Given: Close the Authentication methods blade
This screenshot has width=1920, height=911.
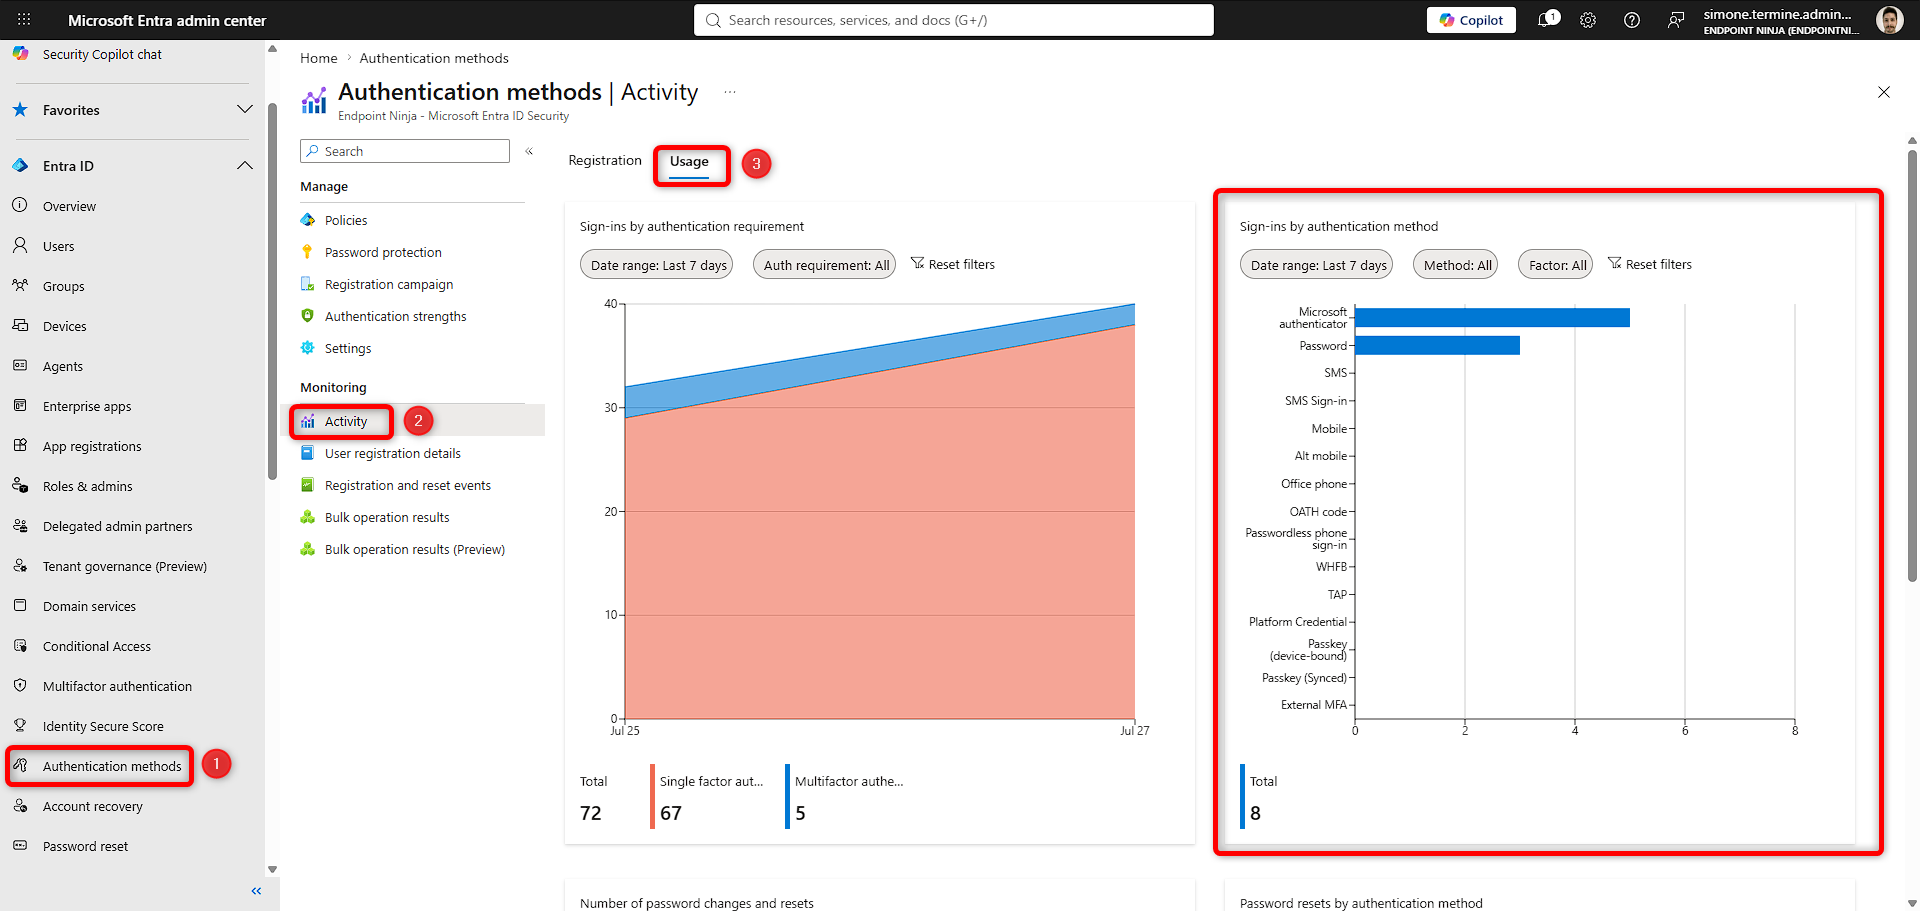Looking at the screenshot, I should click(1884, 92).
